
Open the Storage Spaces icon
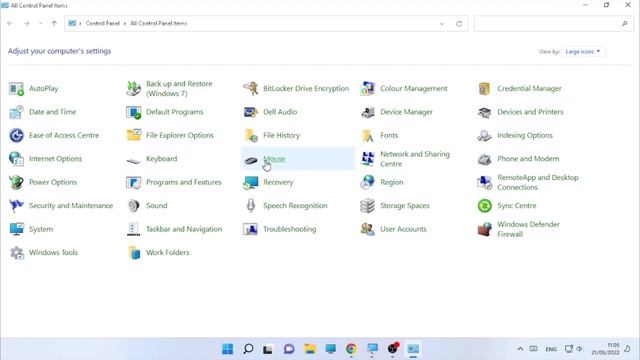(x=367, y=205)
